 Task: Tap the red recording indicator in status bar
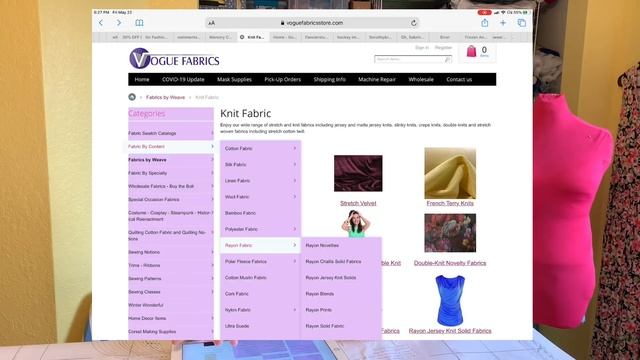point(484,13)
